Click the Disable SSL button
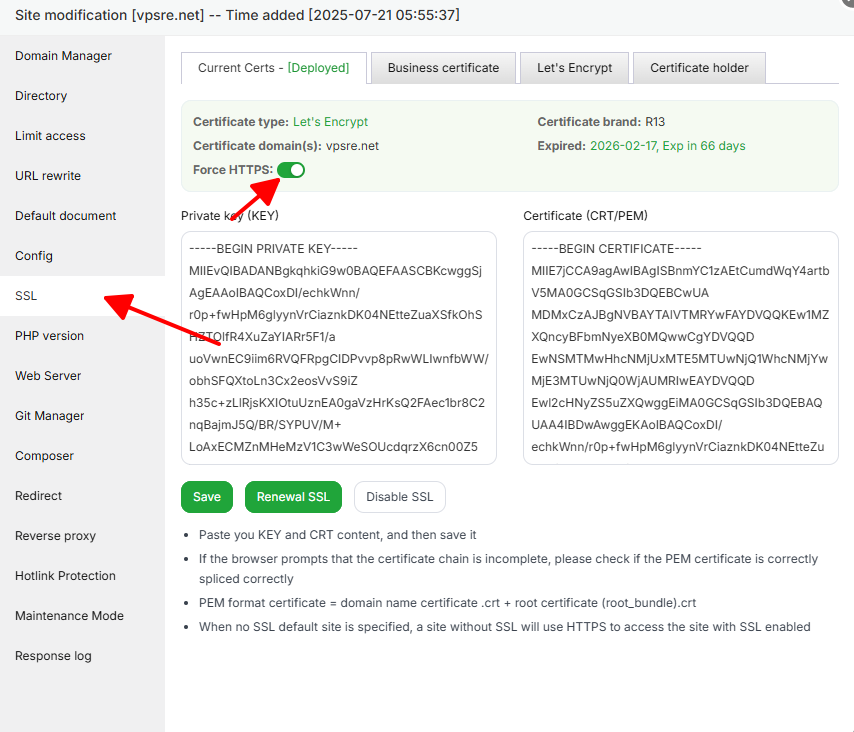Image resolution: width=854 pixels, height=732 pixels. [399, 497]
